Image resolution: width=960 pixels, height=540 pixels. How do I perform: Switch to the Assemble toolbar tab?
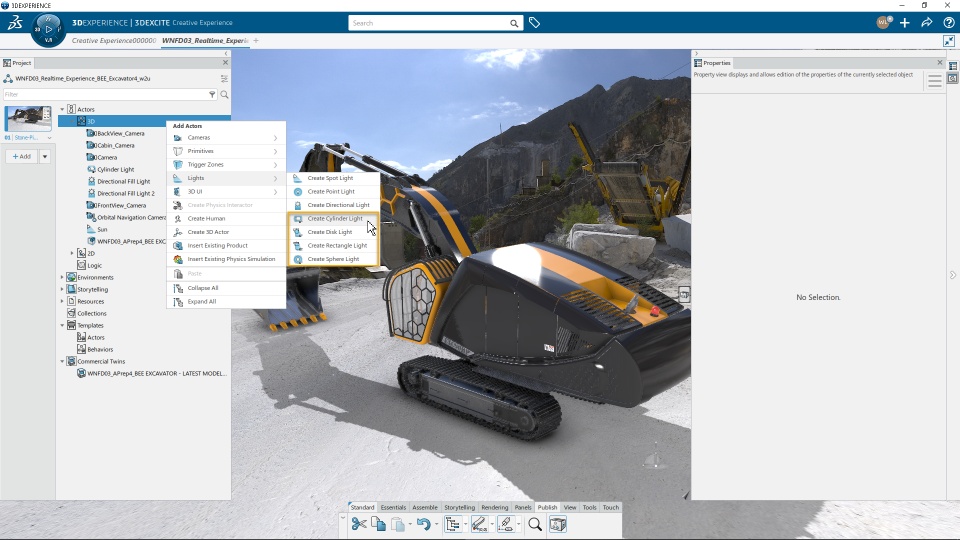[425, 508]
